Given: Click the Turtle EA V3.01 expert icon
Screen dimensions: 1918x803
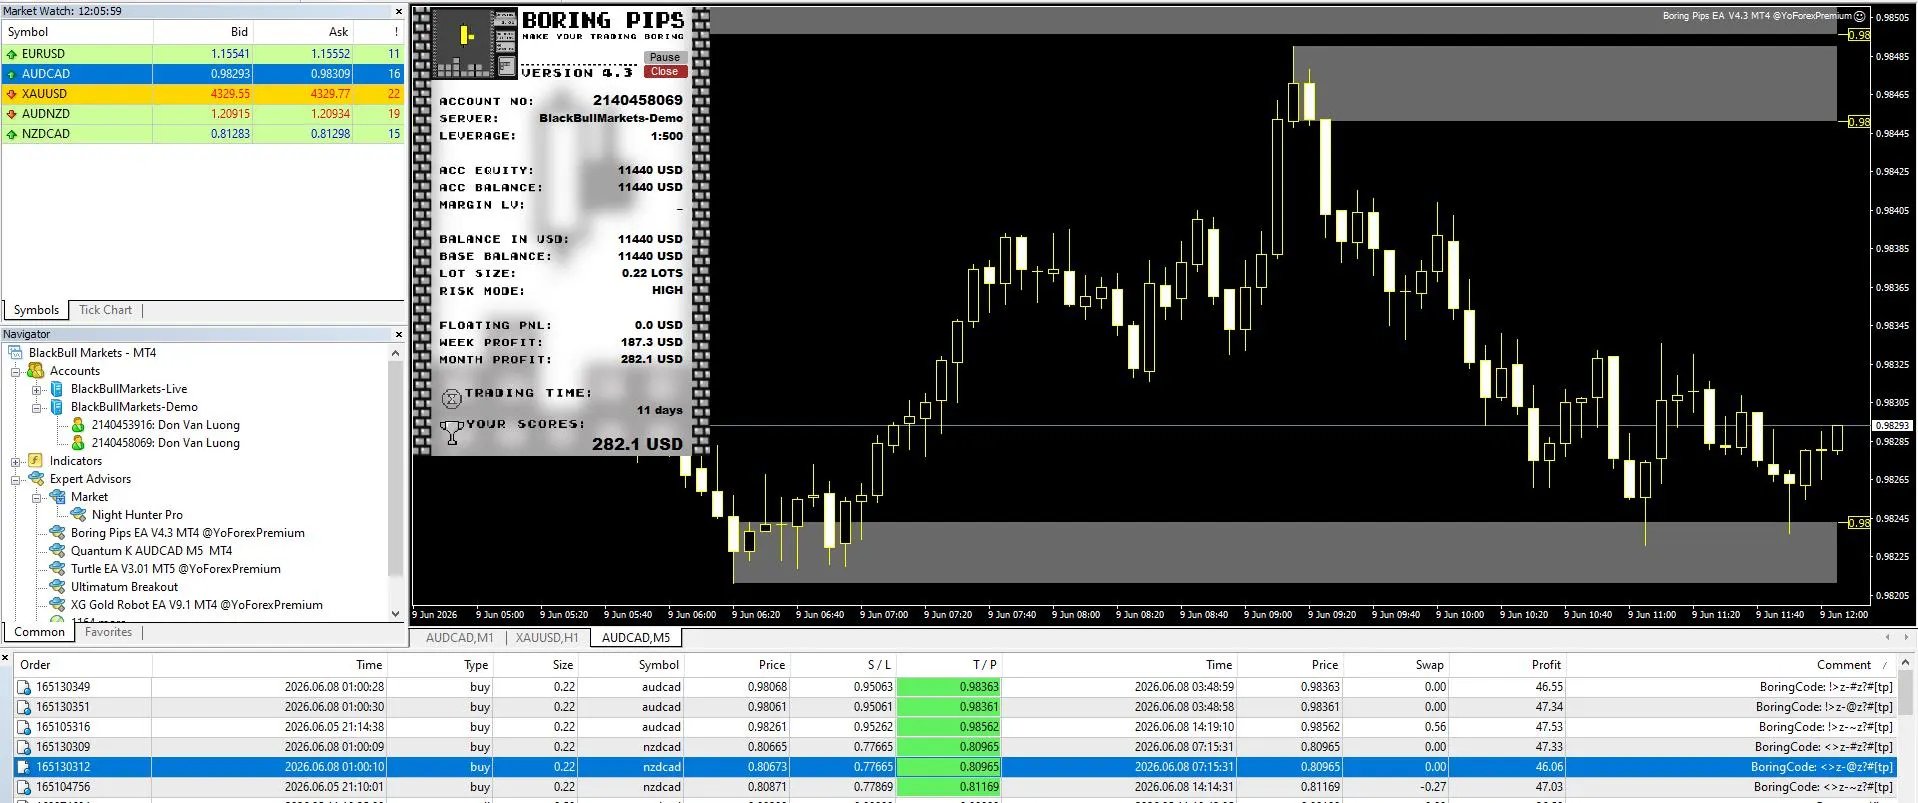Looking at the screenshot, I should tap(57, 569).
